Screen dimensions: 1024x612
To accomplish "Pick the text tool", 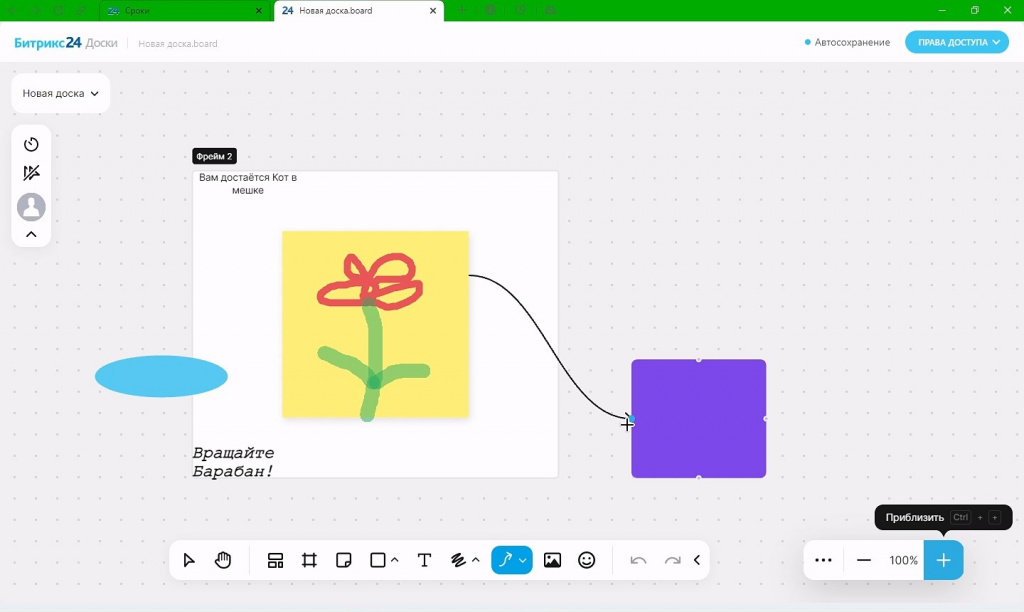I will (x=424, y=560).
